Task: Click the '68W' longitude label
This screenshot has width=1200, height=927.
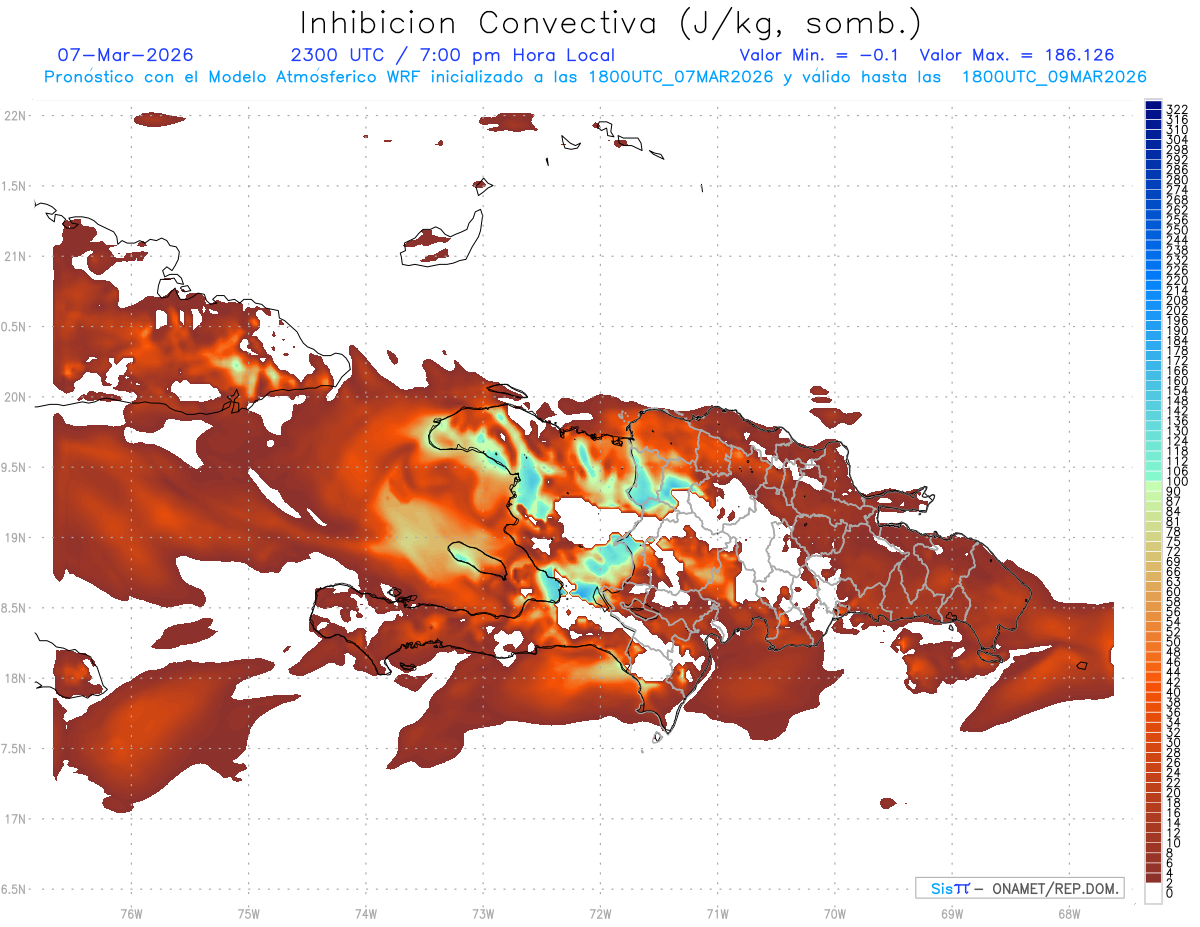Action: (1069, 913)
